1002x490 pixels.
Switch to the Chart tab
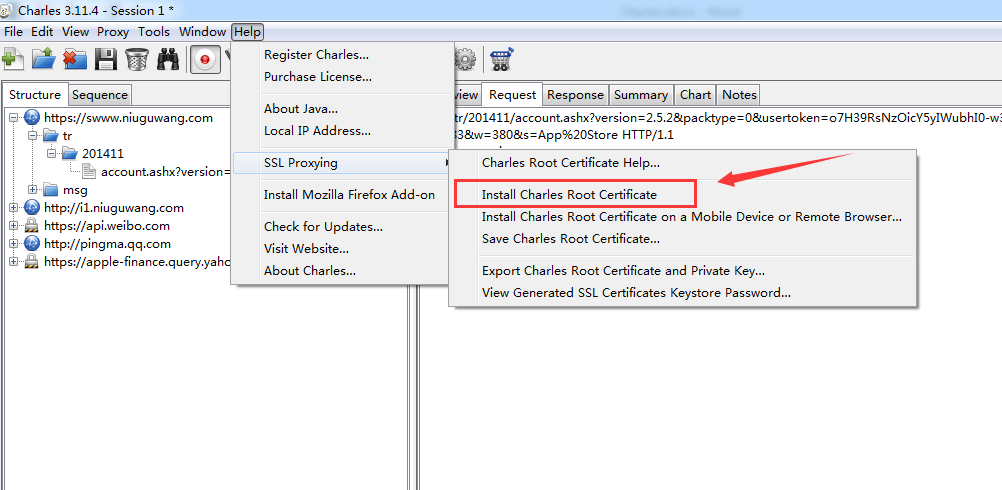695,95
